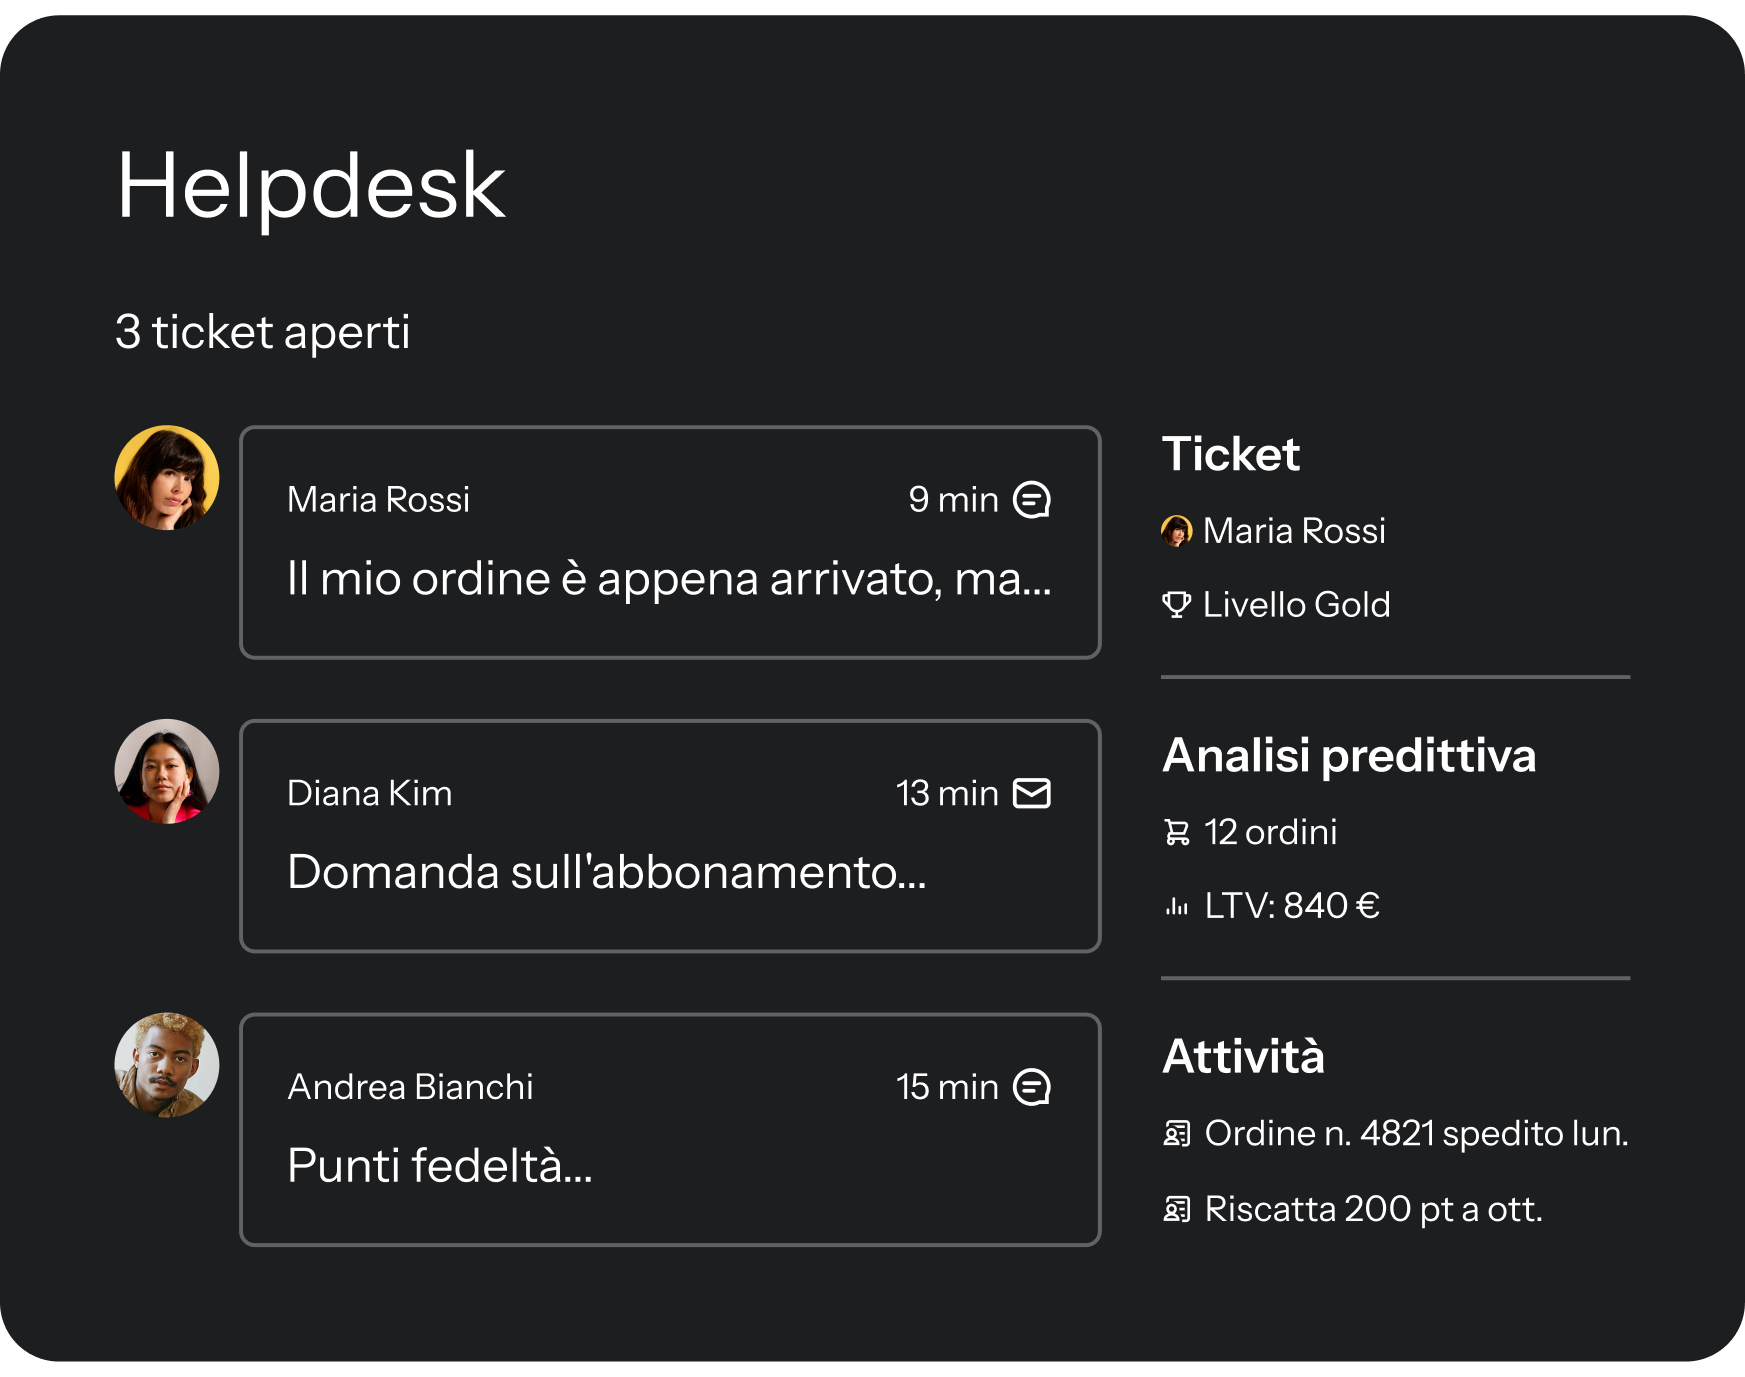Click the trophy icon beside Livello Gold
This screenshot has width=1745, height=1377.
pos(1176,605)
